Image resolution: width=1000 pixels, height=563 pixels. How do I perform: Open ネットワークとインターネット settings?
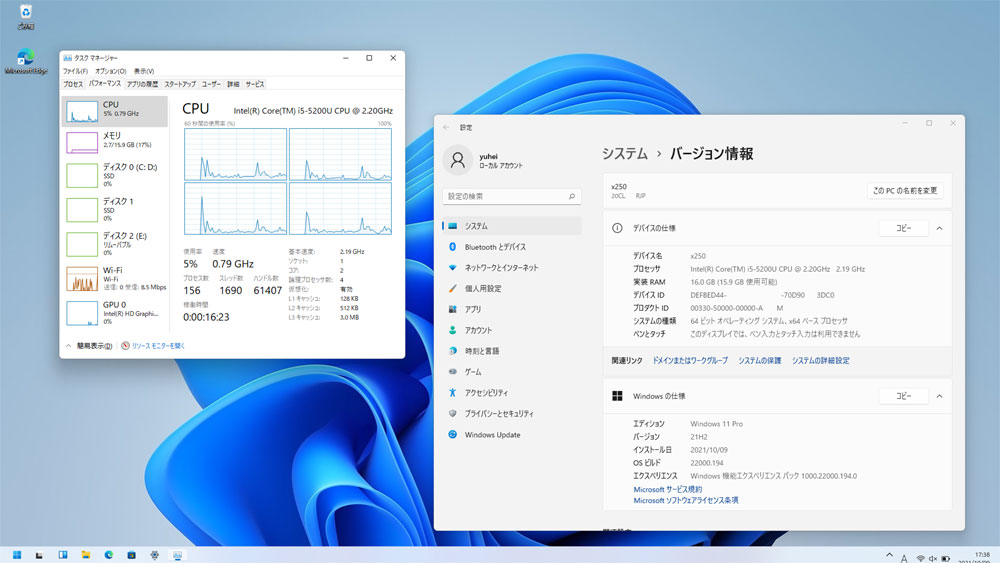pos(511,268)
